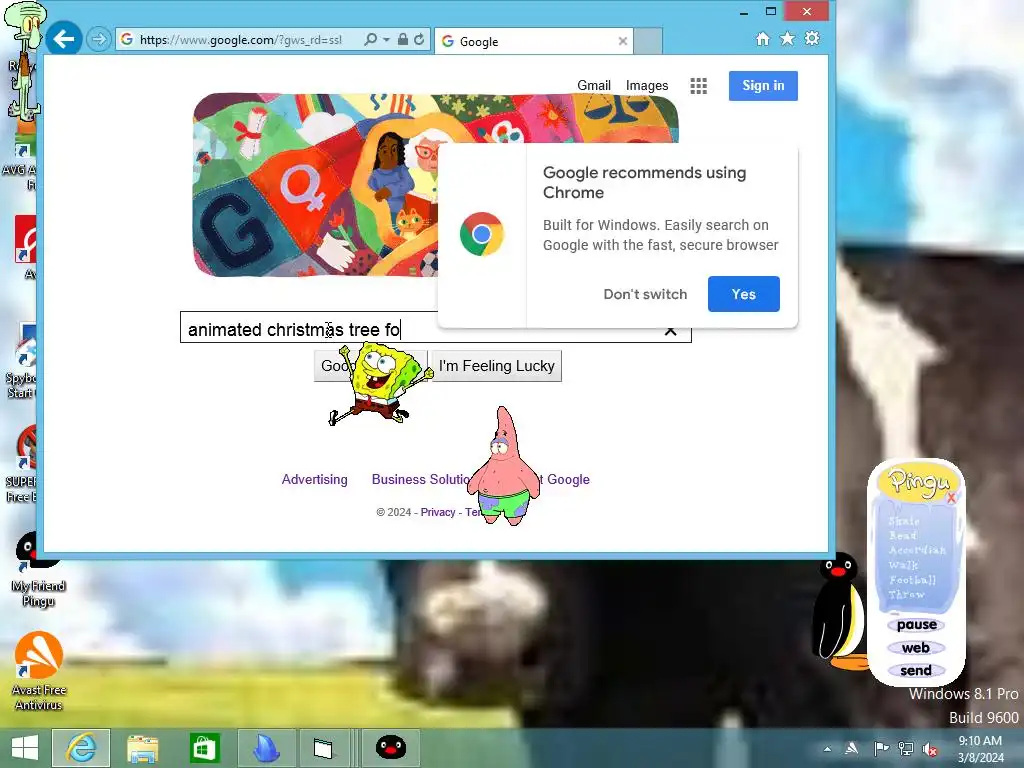Image resolution: width=1024 pixels, height=768 pixels.
Task: Open the Windows Start button
Action: pyautogui.click(x=25, y=748)
